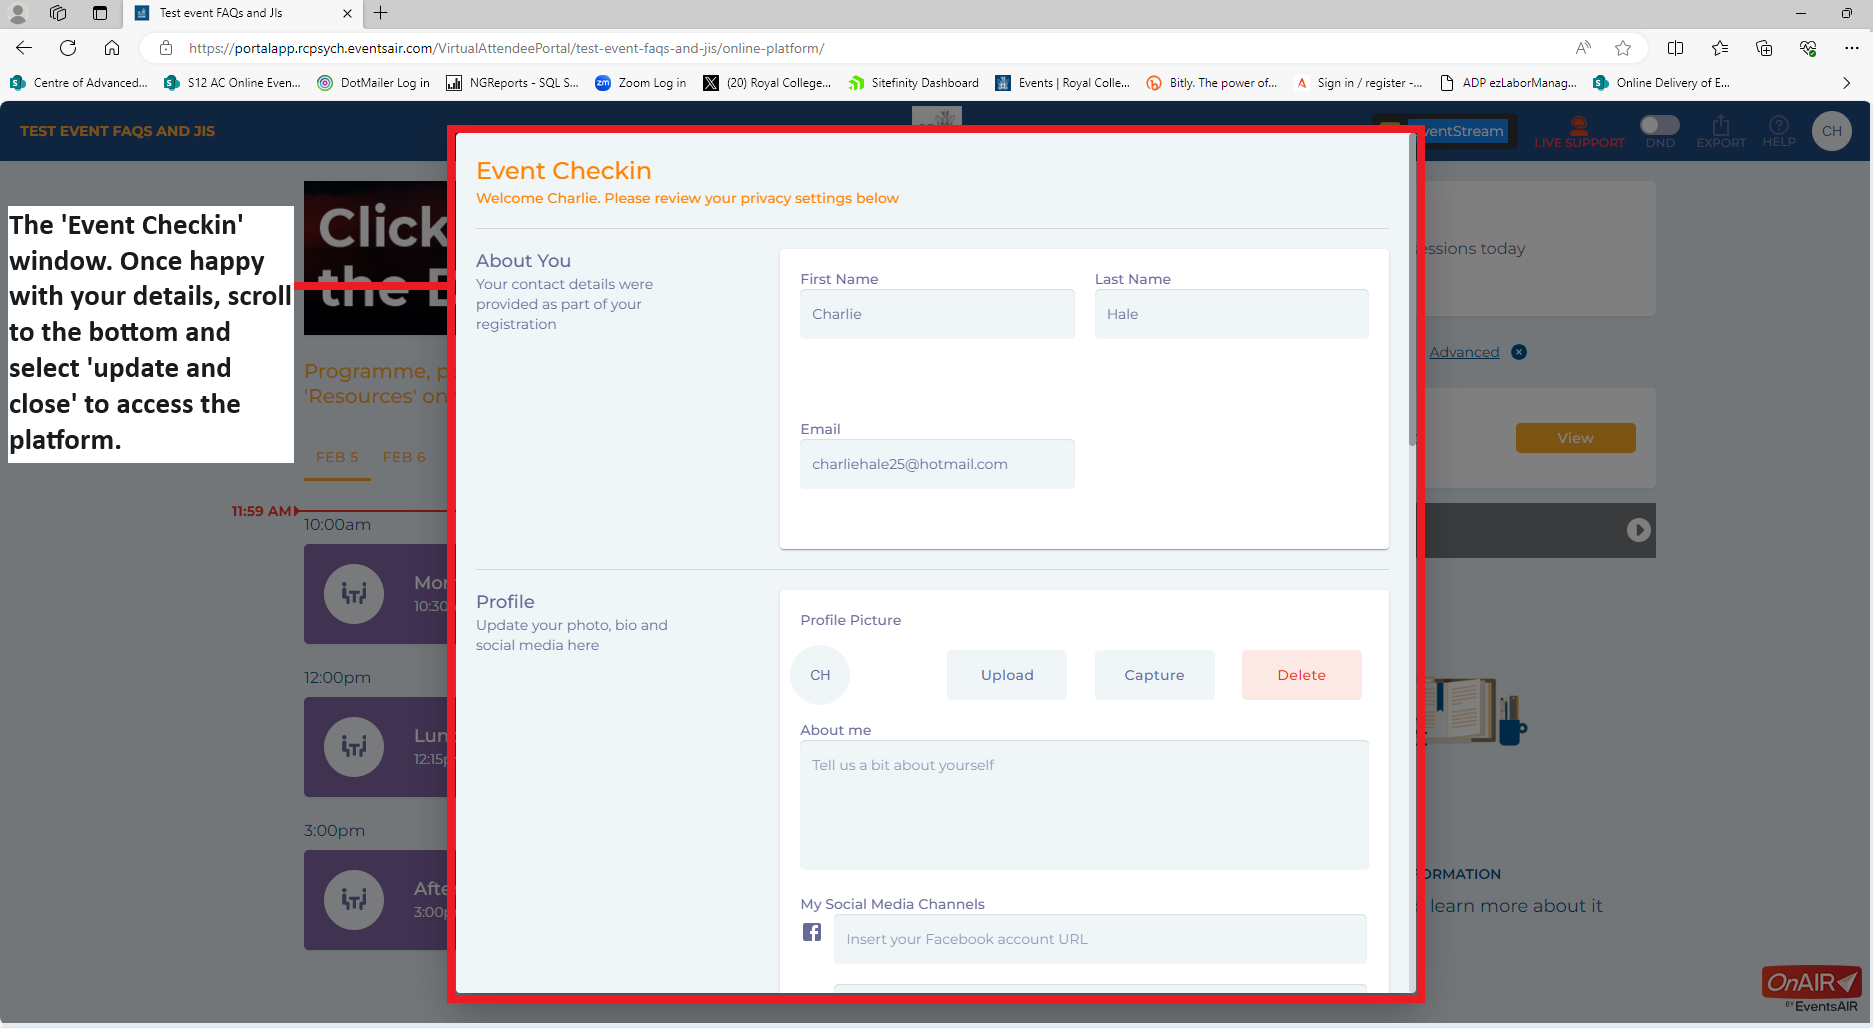Toggle the DND switch
This screenshot has width=1873, height=1028.
tap(1659, 126)
